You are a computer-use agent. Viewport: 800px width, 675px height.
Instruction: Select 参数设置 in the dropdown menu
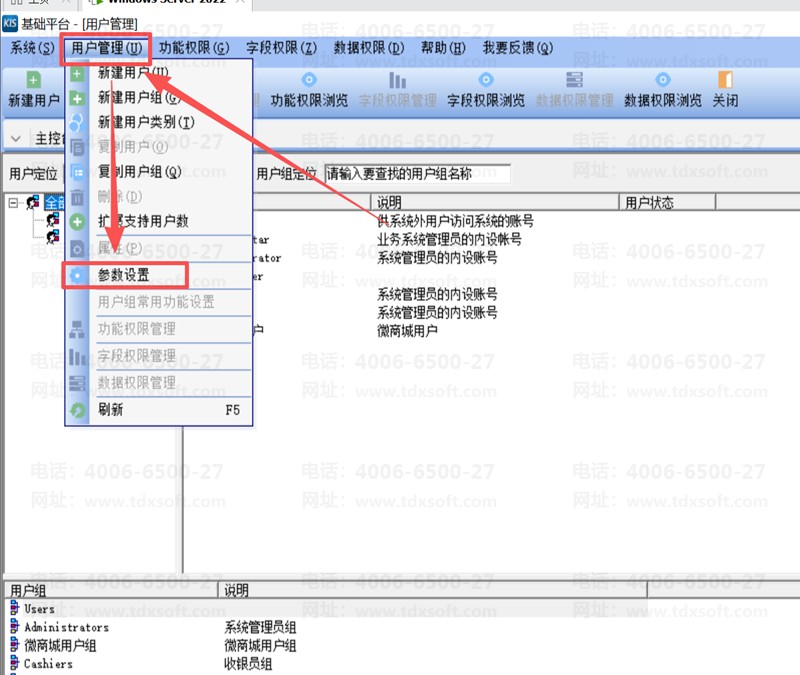point(124,275)
